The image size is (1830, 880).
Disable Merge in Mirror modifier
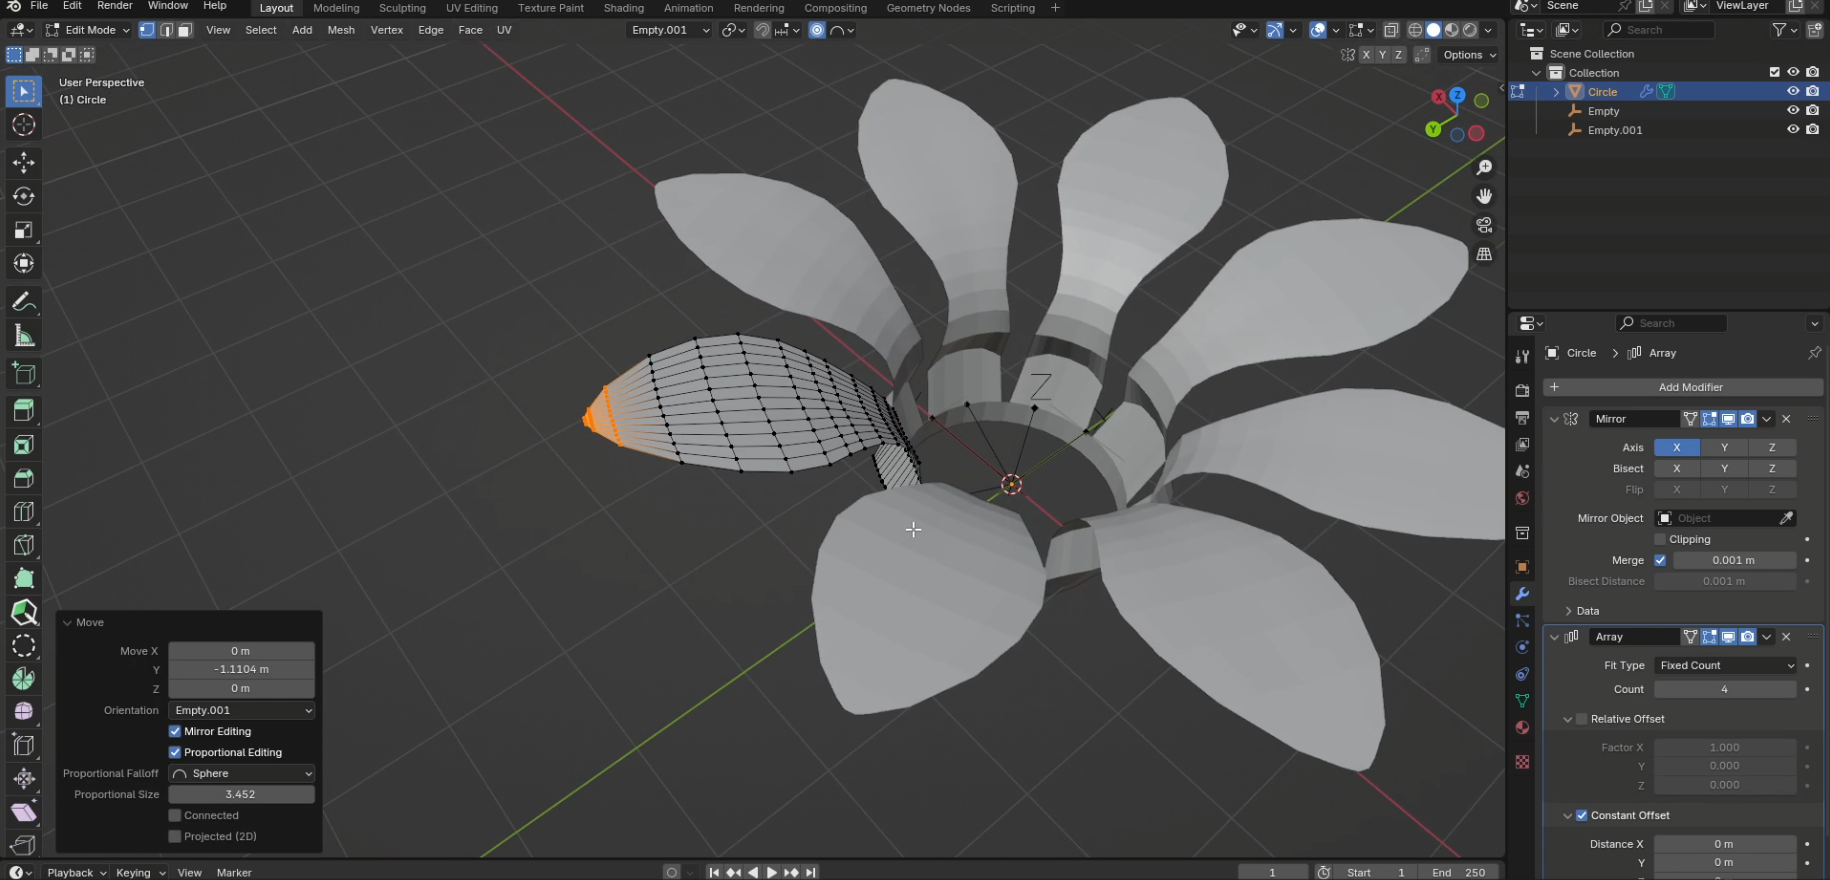pos(1660,560)
